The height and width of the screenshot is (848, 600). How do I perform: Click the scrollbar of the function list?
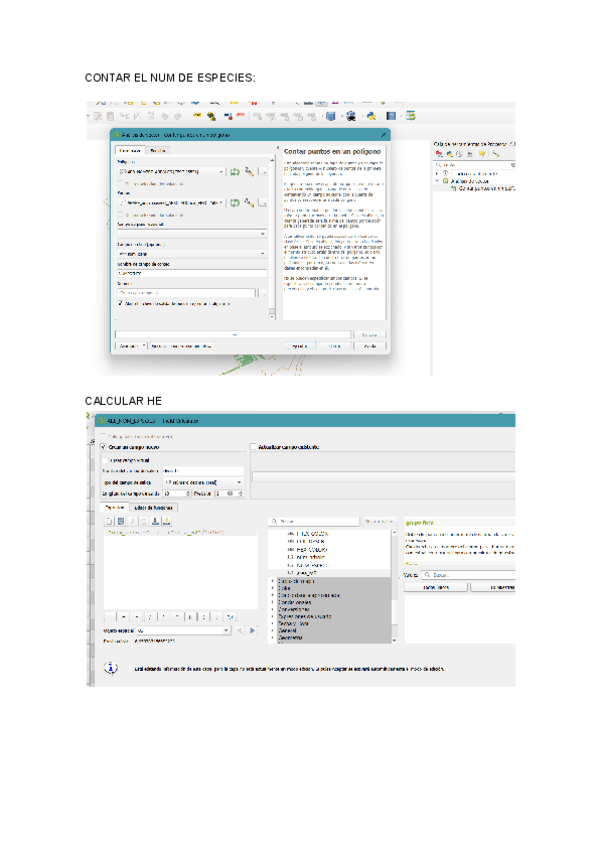(x=394, y=586)
